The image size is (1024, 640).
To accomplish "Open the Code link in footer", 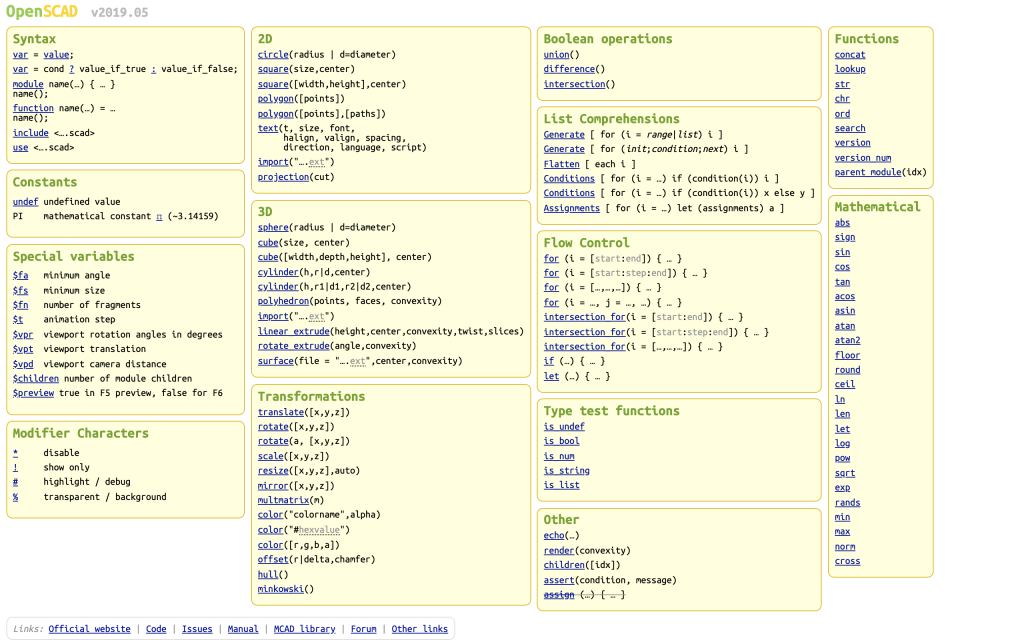I will coord(156,629).
